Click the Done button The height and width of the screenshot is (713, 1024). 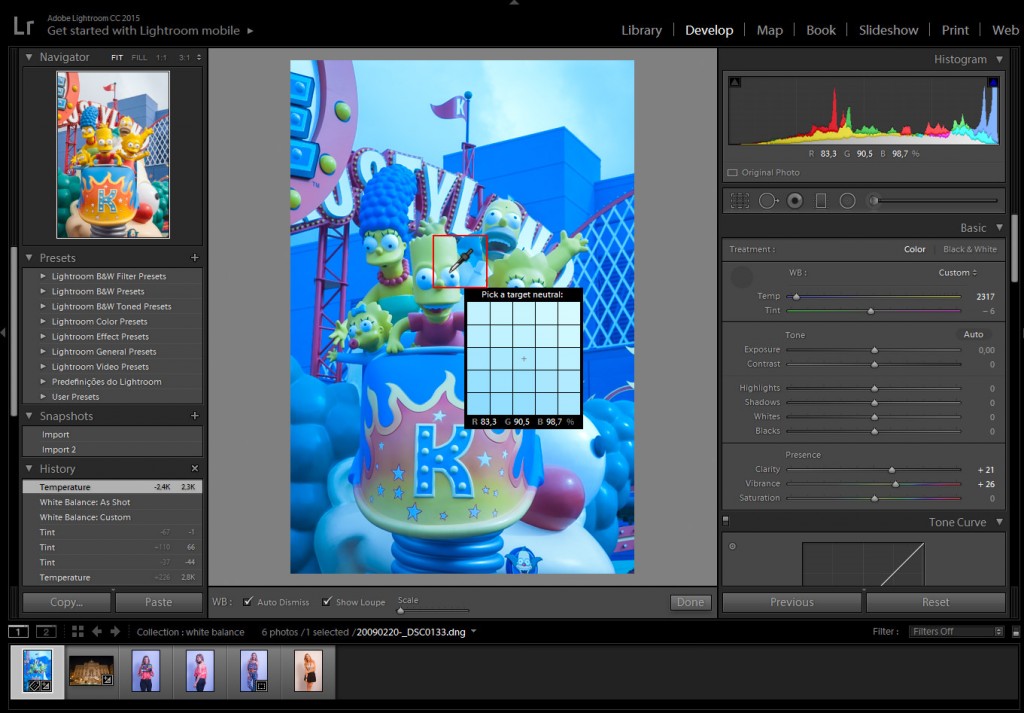point(690,603)
